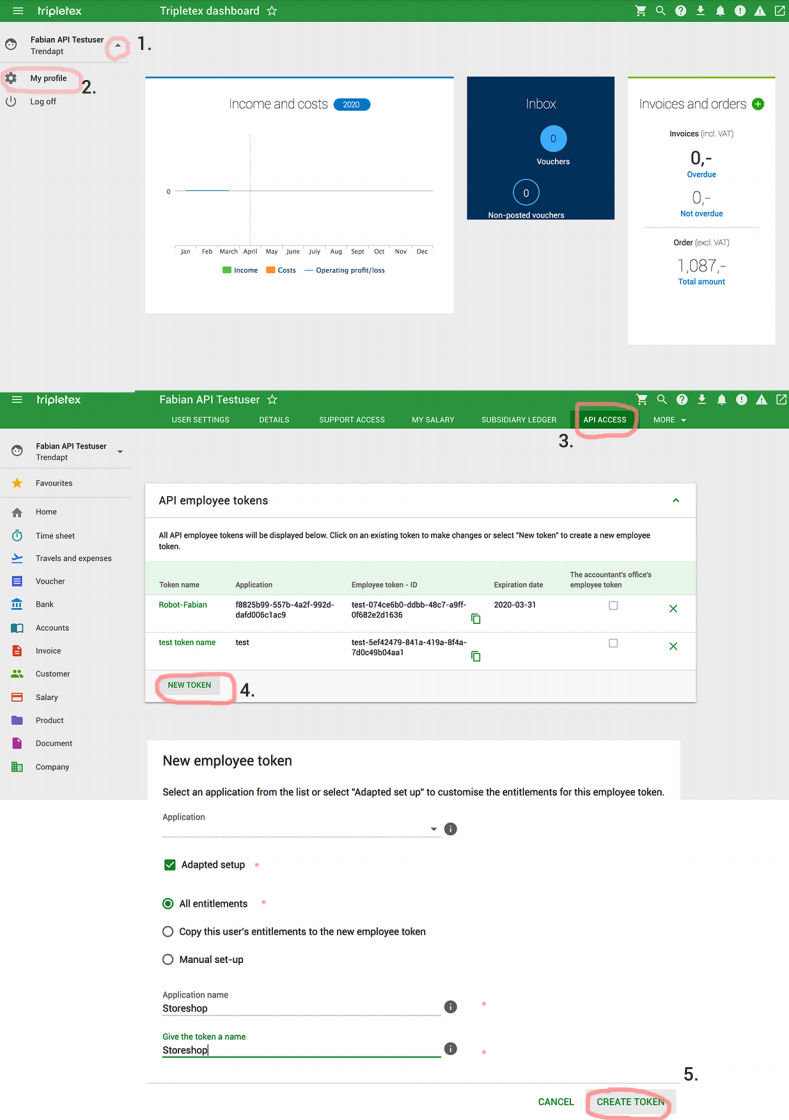Click the 2020 year pill on chart
Screen dimensions: 789x1120
pos(351,104)
